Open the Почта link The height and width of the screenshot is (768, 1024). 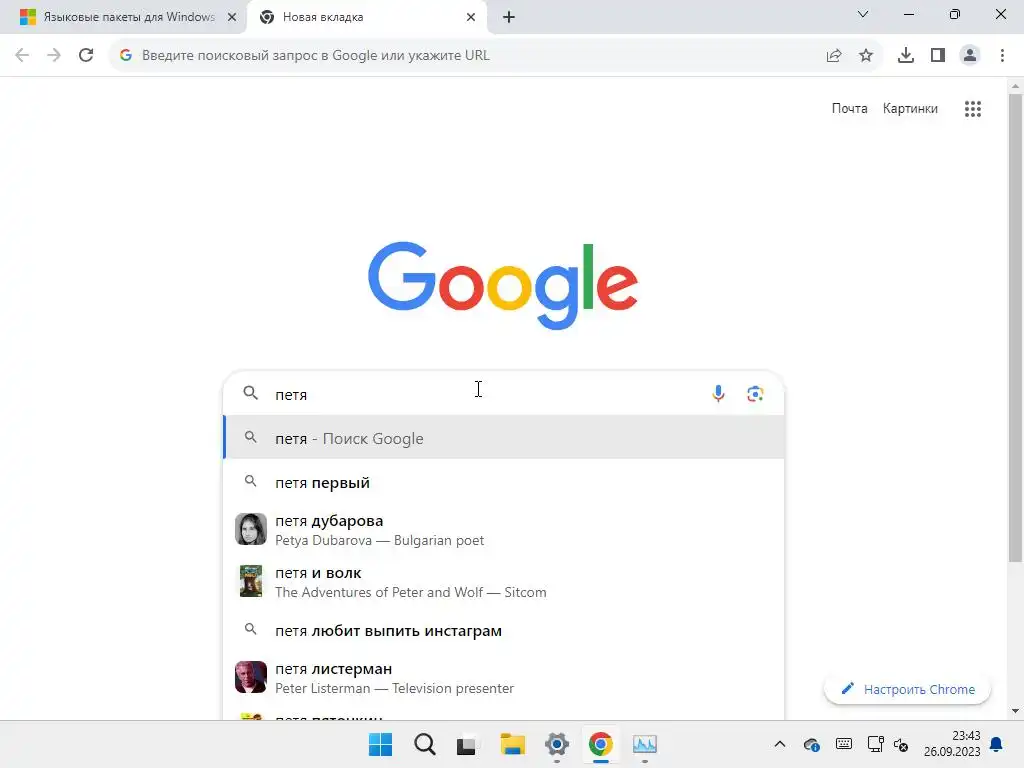click(850, 108)
